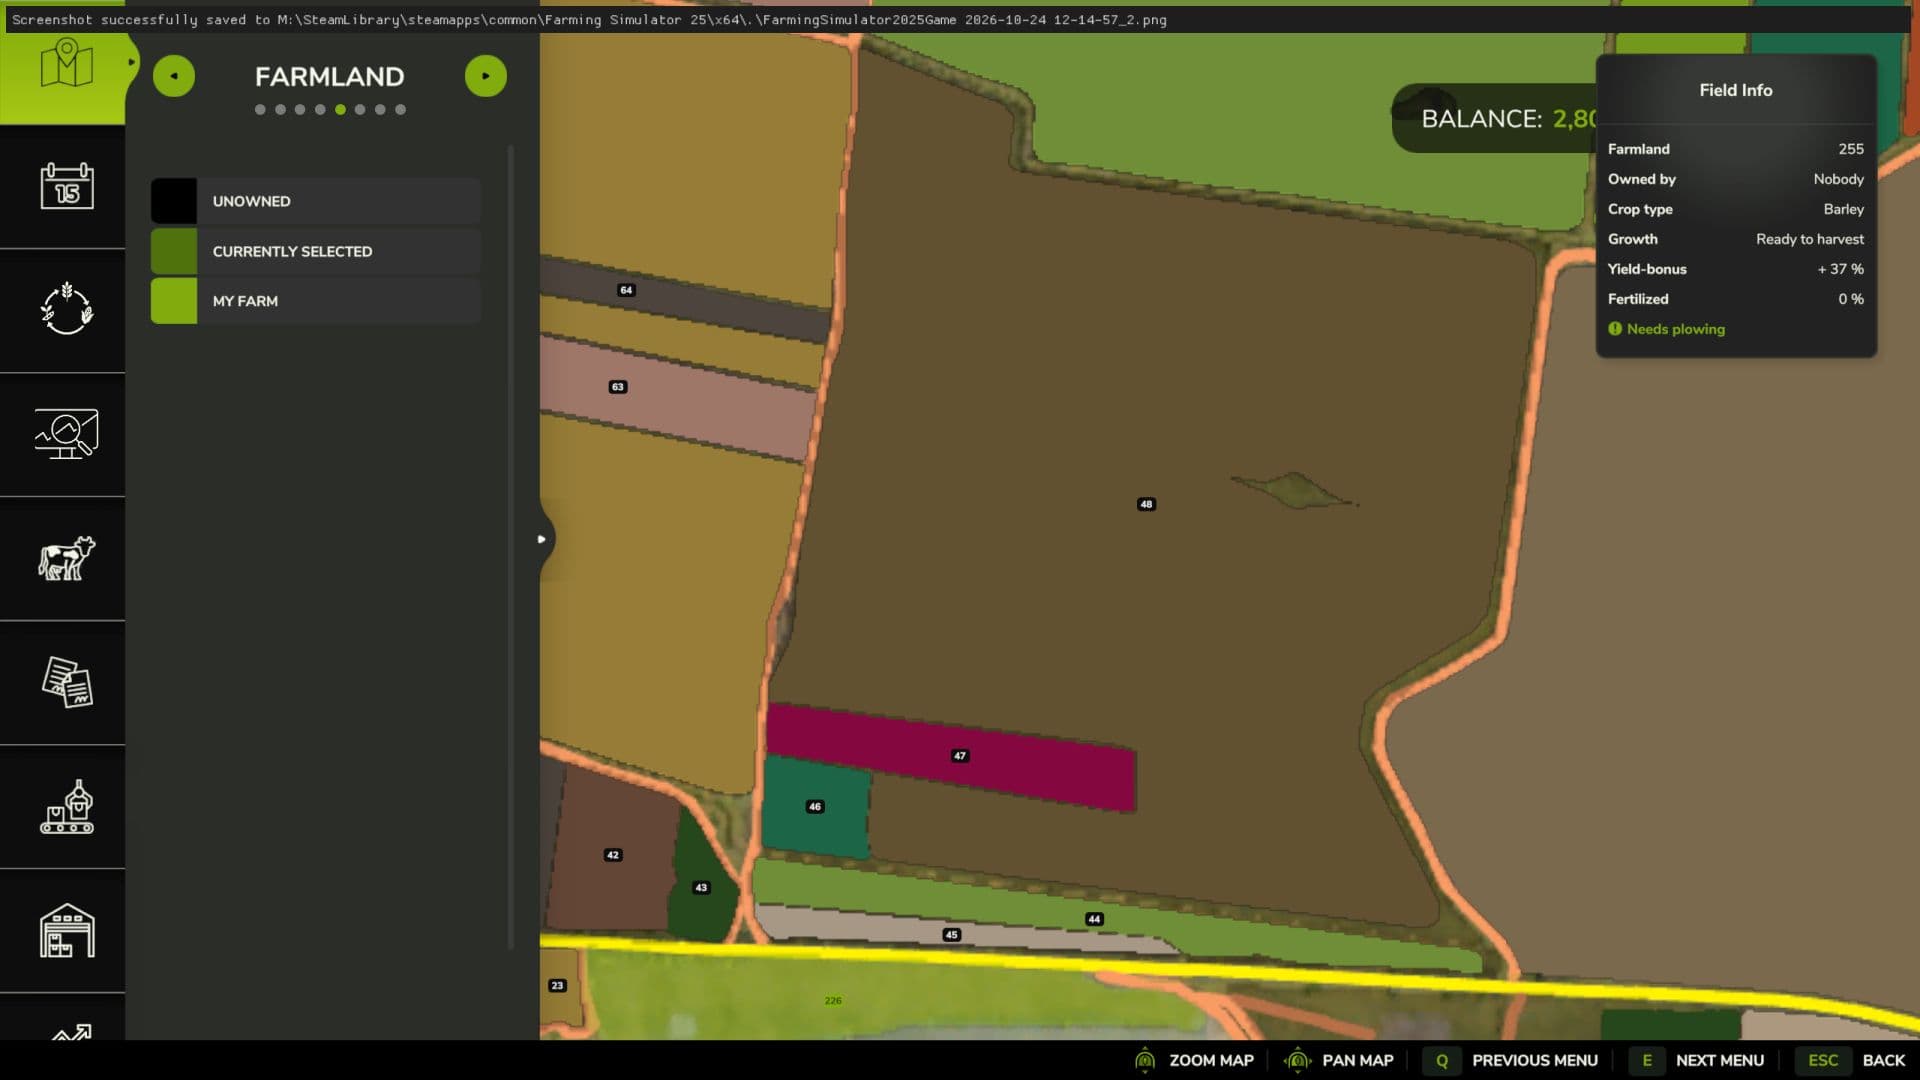Open the calendar sidebar icon
This screenshot has width=1920, height=1080.
[67, 186]
